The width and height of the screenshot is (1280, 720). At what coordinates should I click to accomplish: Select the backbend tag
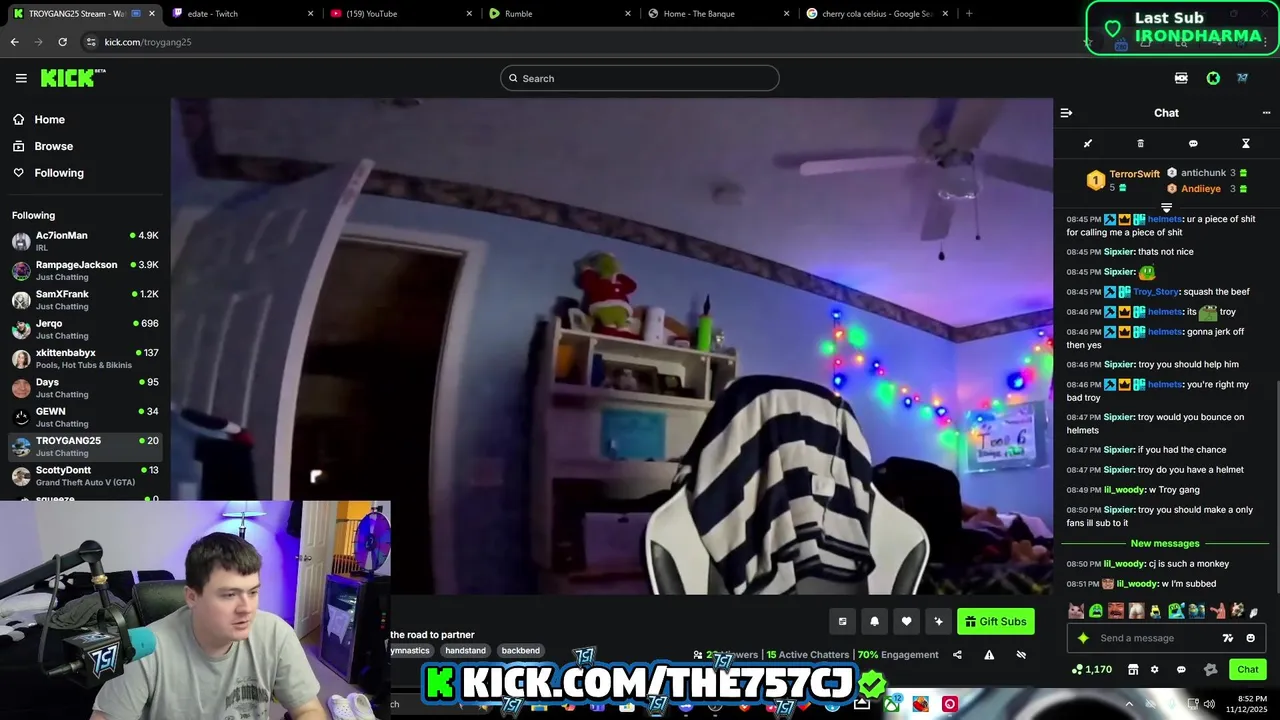coord(520,650)
